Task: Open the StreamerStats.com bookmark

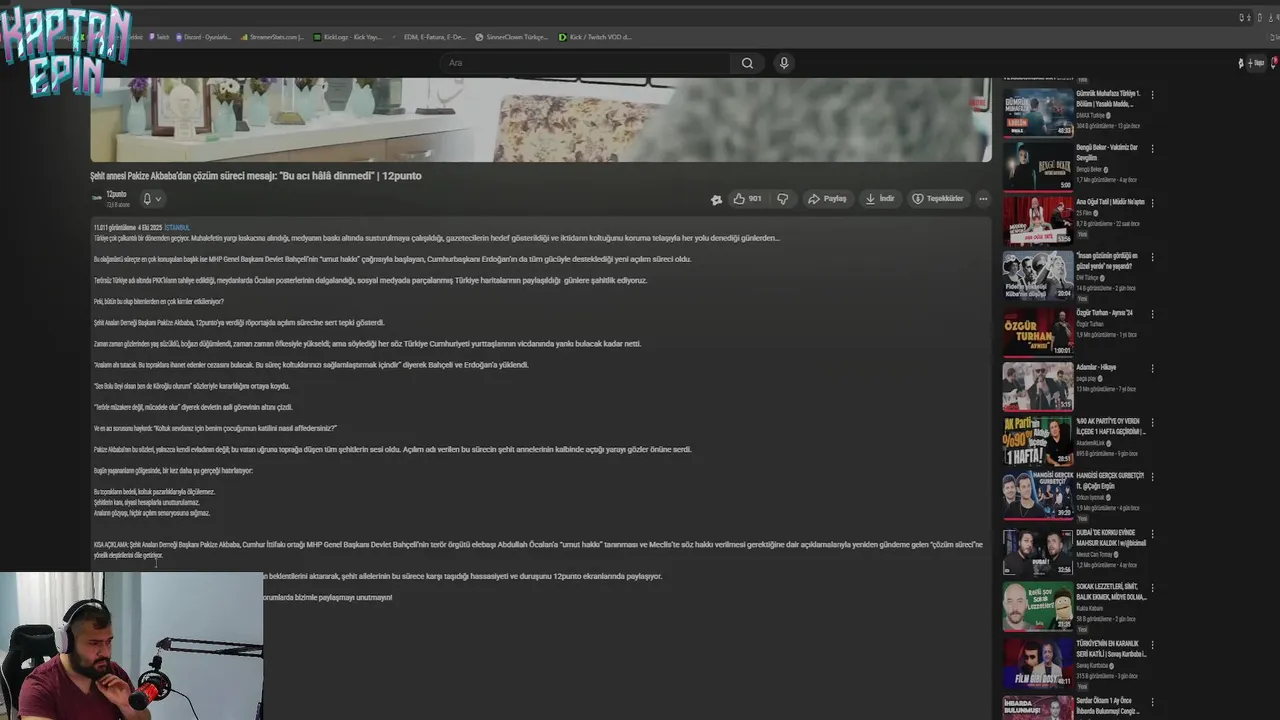Action: tap(272, 37)
